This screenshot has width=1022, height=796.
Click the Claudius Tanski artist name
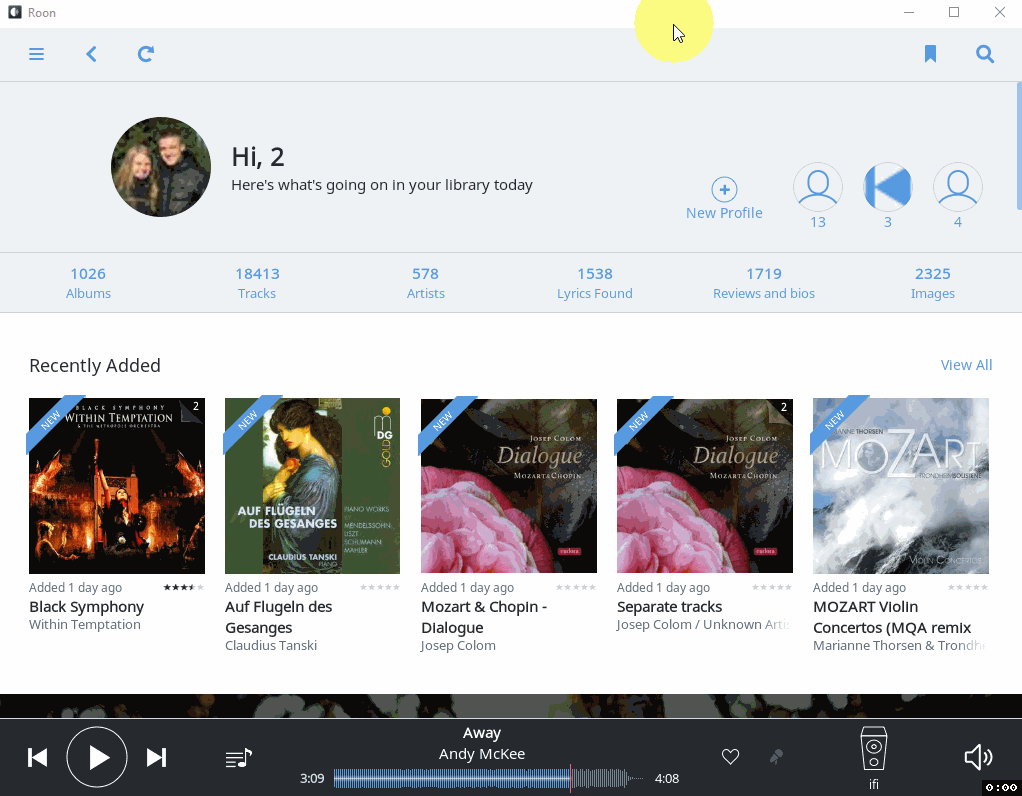(x=271, y=645)
